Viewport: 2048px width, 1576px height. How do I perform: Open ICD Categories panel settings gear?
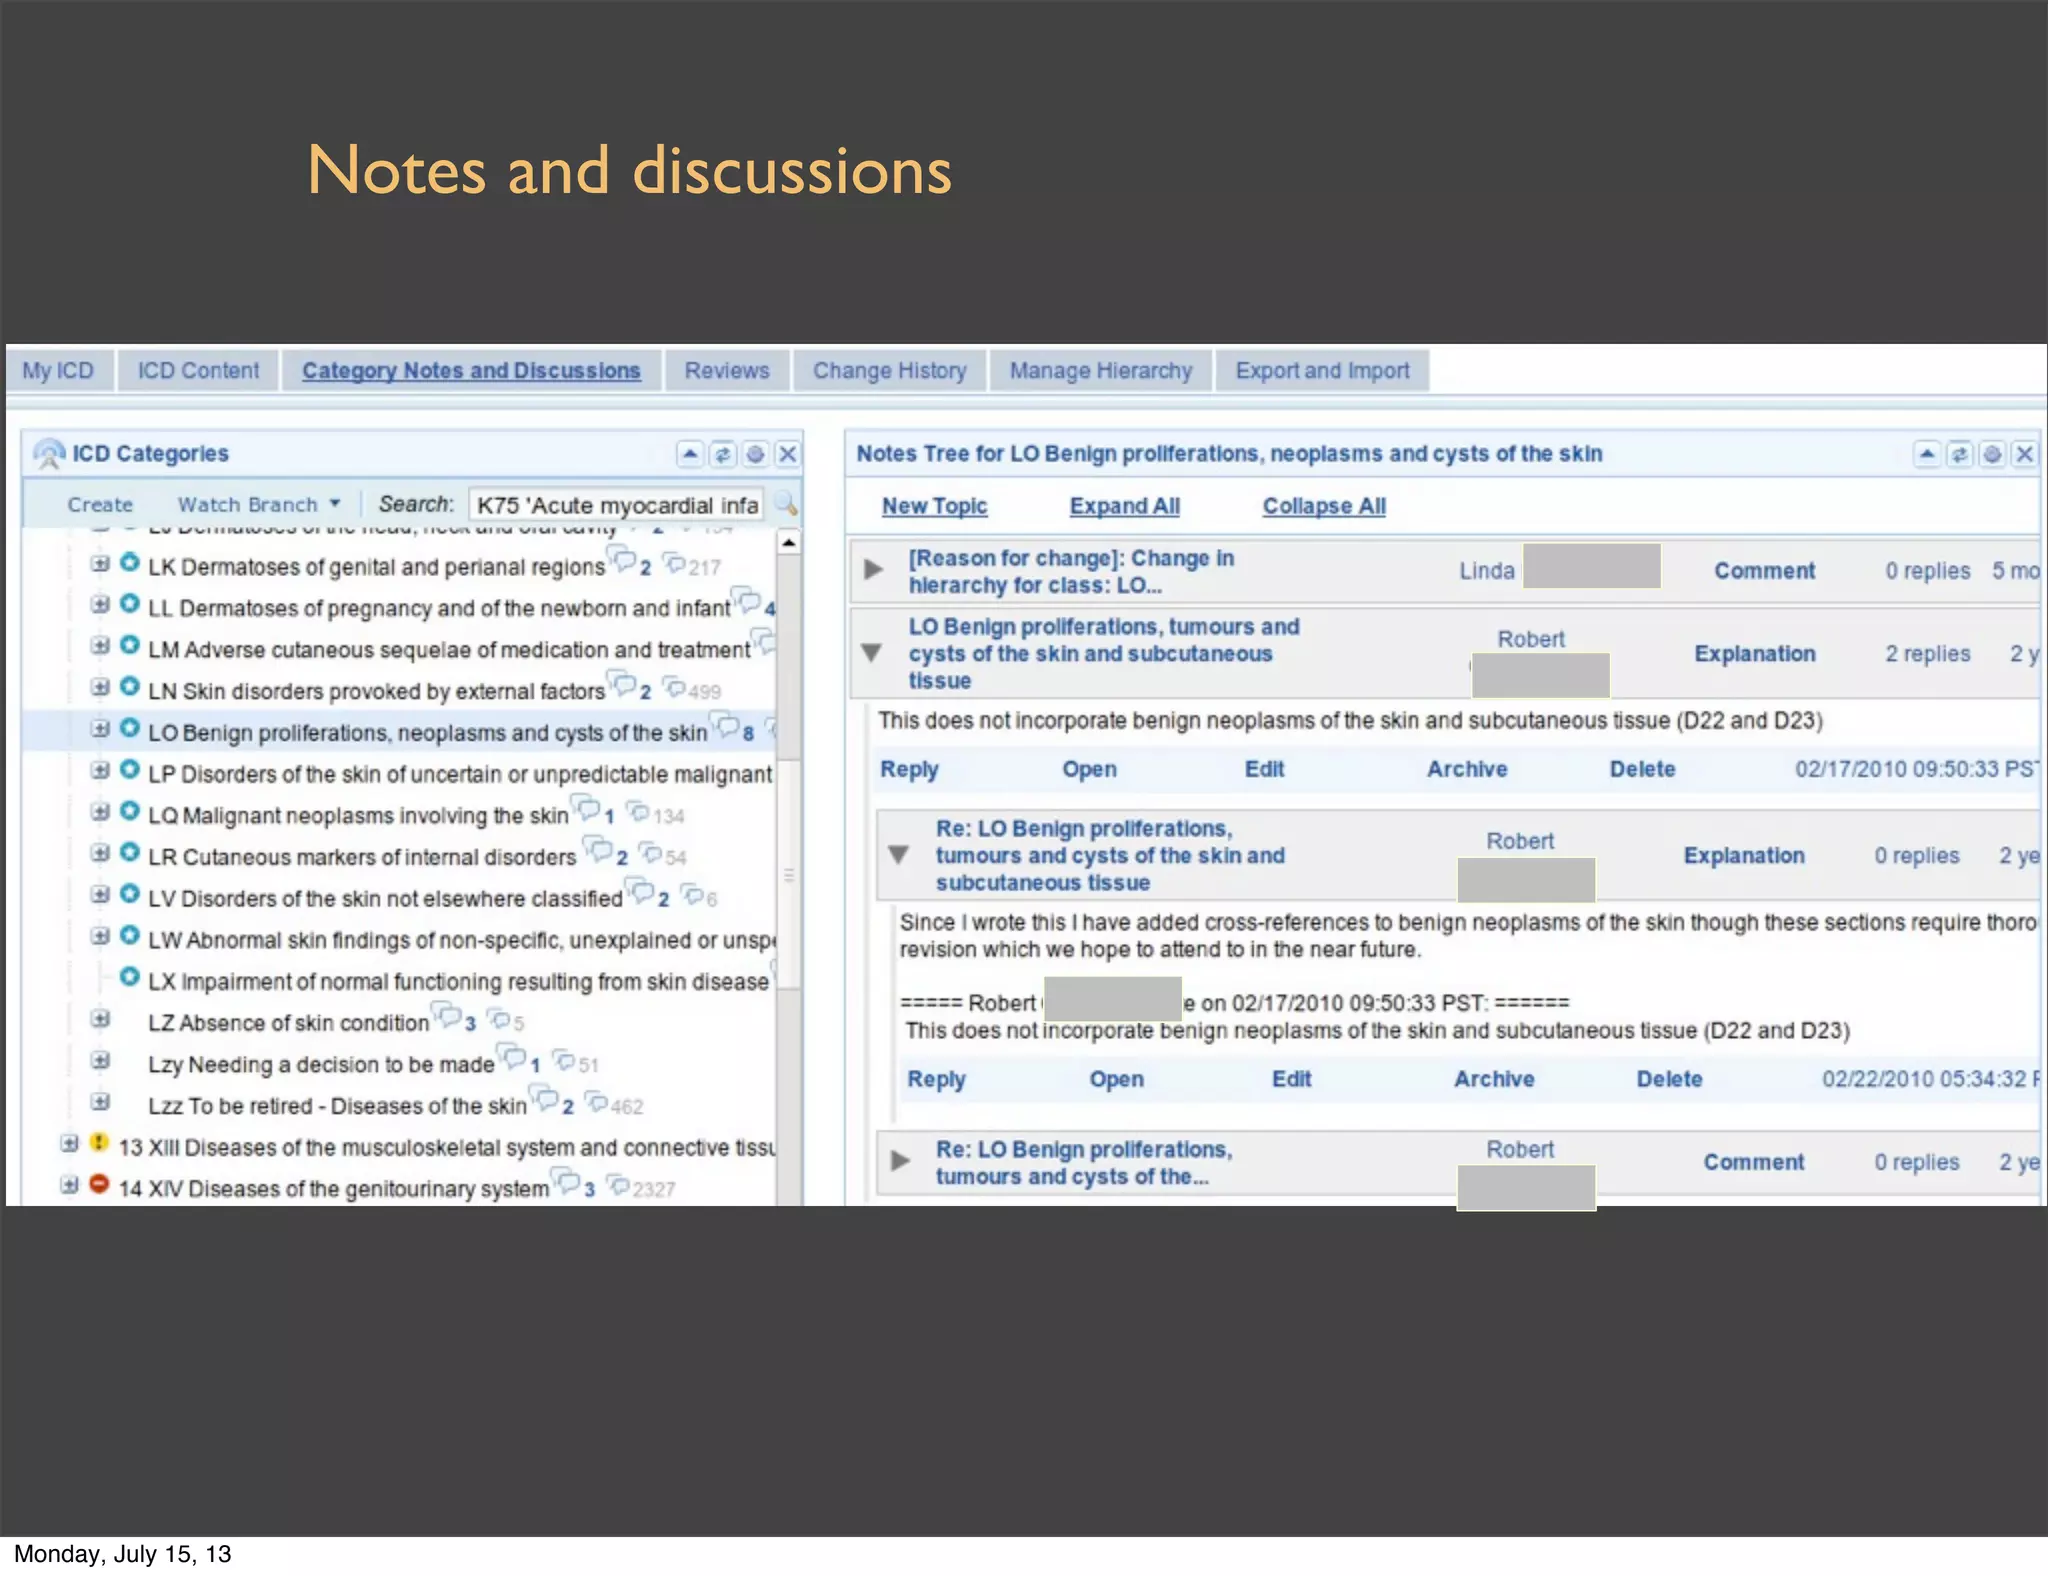pyautogui.click(x=756, y=454)
